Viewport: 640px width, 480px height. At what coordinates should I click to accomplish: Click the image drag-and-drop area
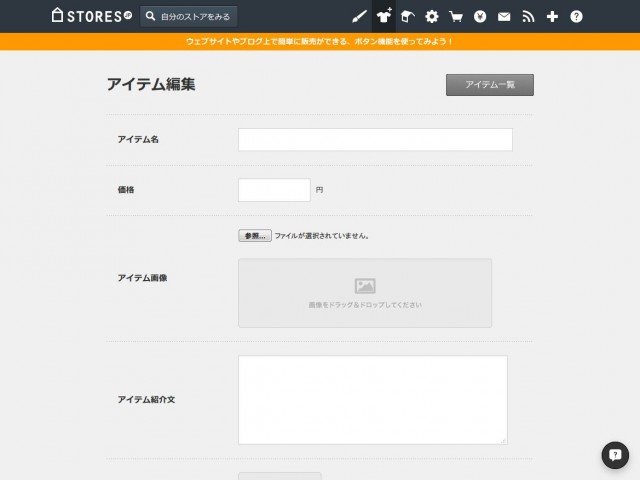coord(365,293)
